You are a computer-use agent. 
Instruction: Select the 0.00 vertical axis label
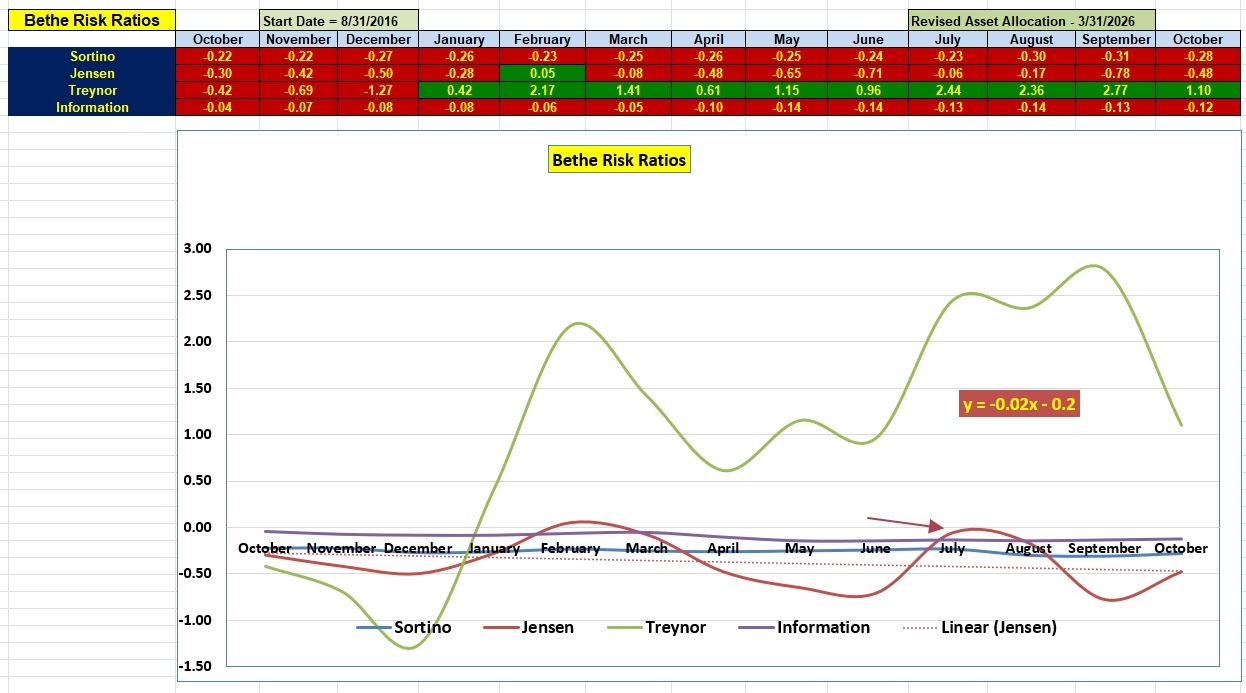pyautogui.click(x=197, y=527)
